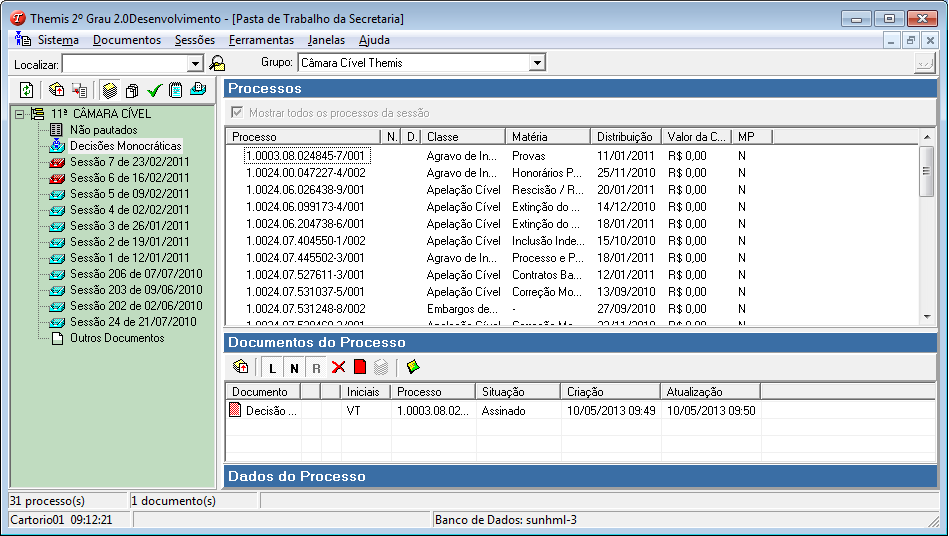The width and height of the screenshot is (949, 536).
Task: Open the Grupo dropdown arrow
Action: tap(537, 62)
